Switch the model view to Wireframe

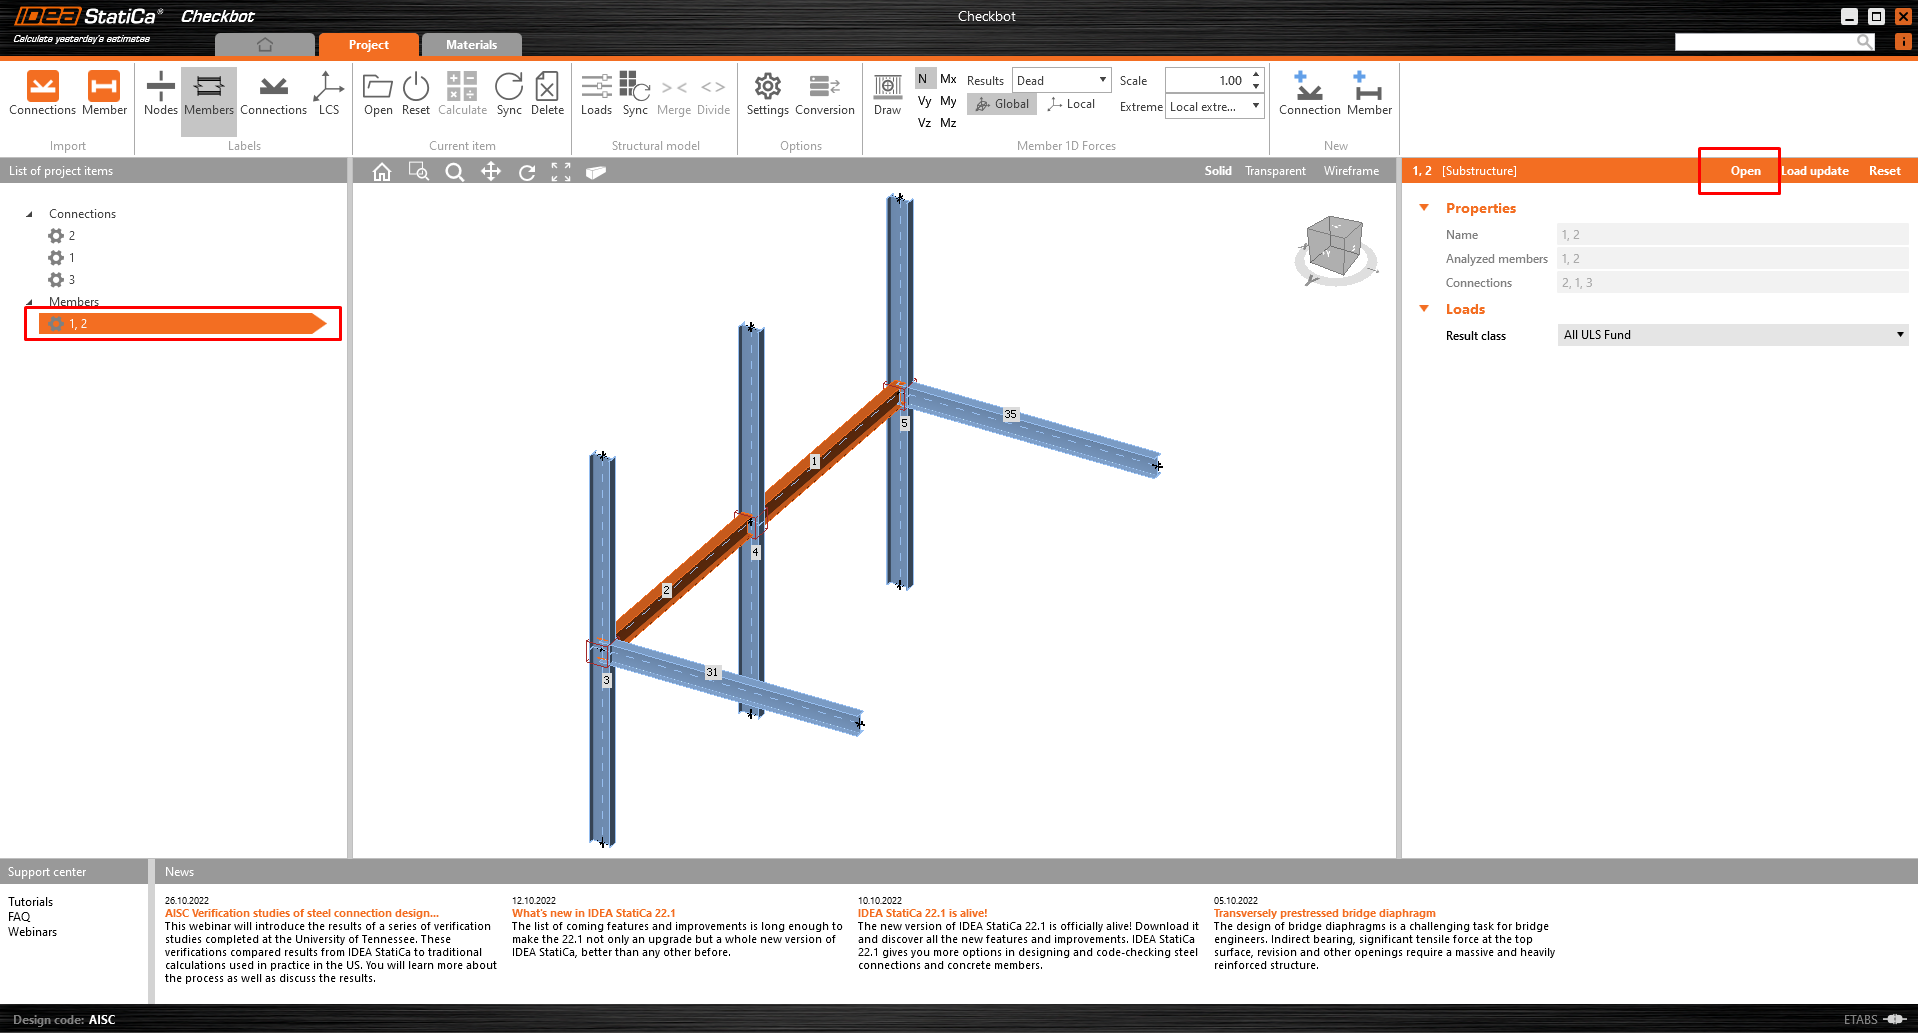pyautogui.click(x=1350, y=170)
